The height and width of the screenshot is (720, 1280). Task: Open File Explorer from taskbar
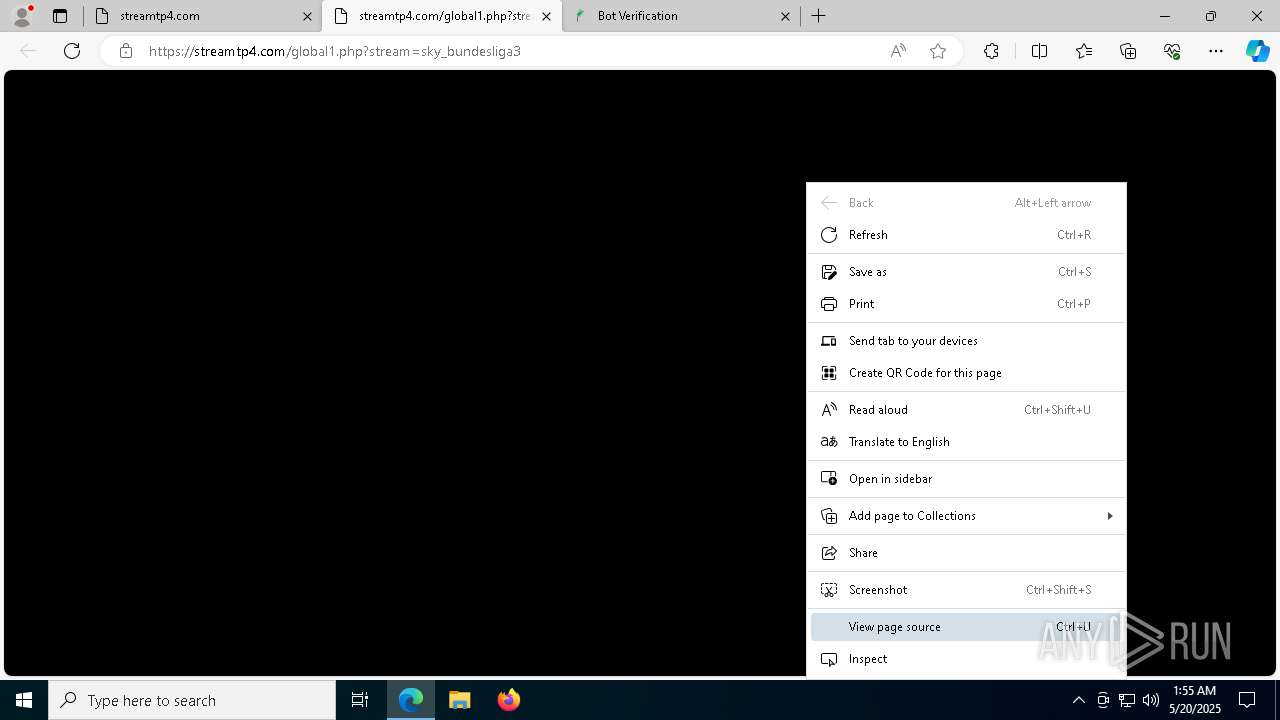[x=460, y=700]
